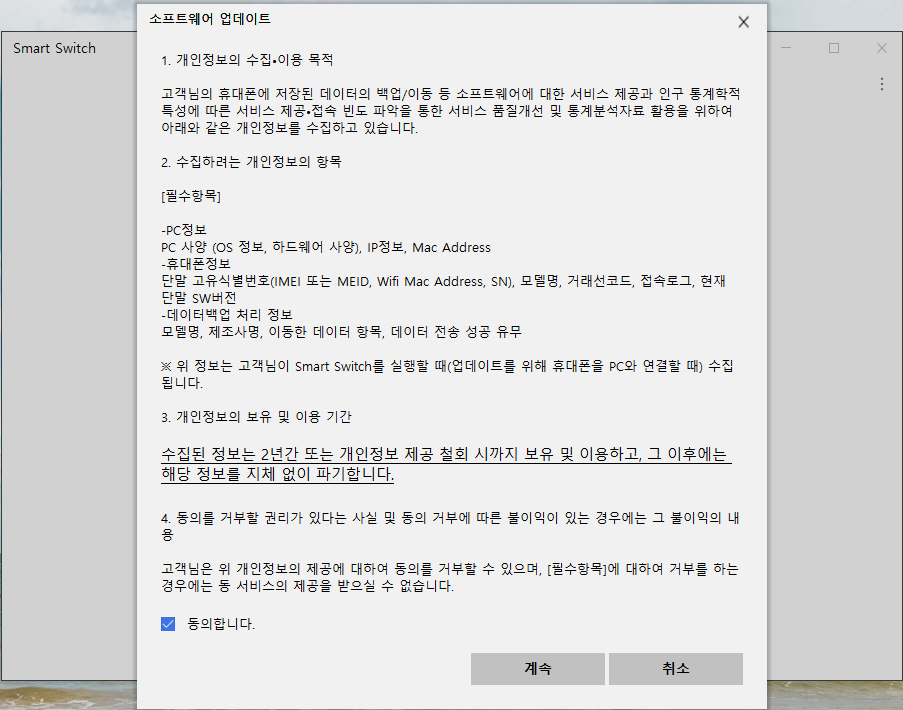The height and width of the screenshot is (710, 903).
Task: Click the 고객님의 휴대폰에 저장된 paragraph
Action: tap(450, 111)
